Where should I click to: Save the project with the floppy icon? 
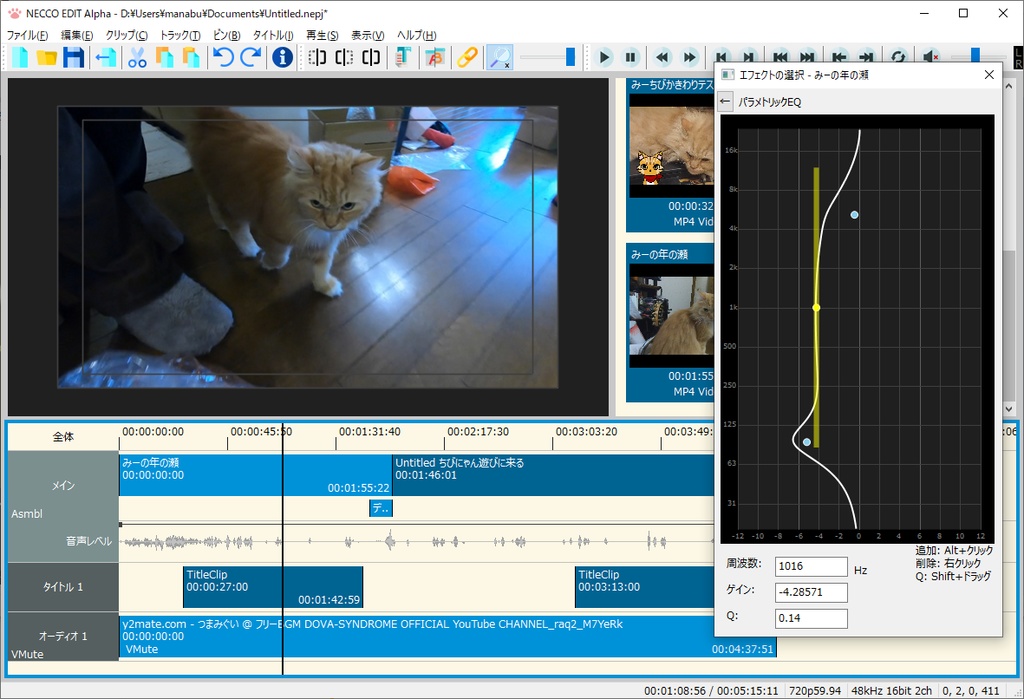[x=73, y=57]
